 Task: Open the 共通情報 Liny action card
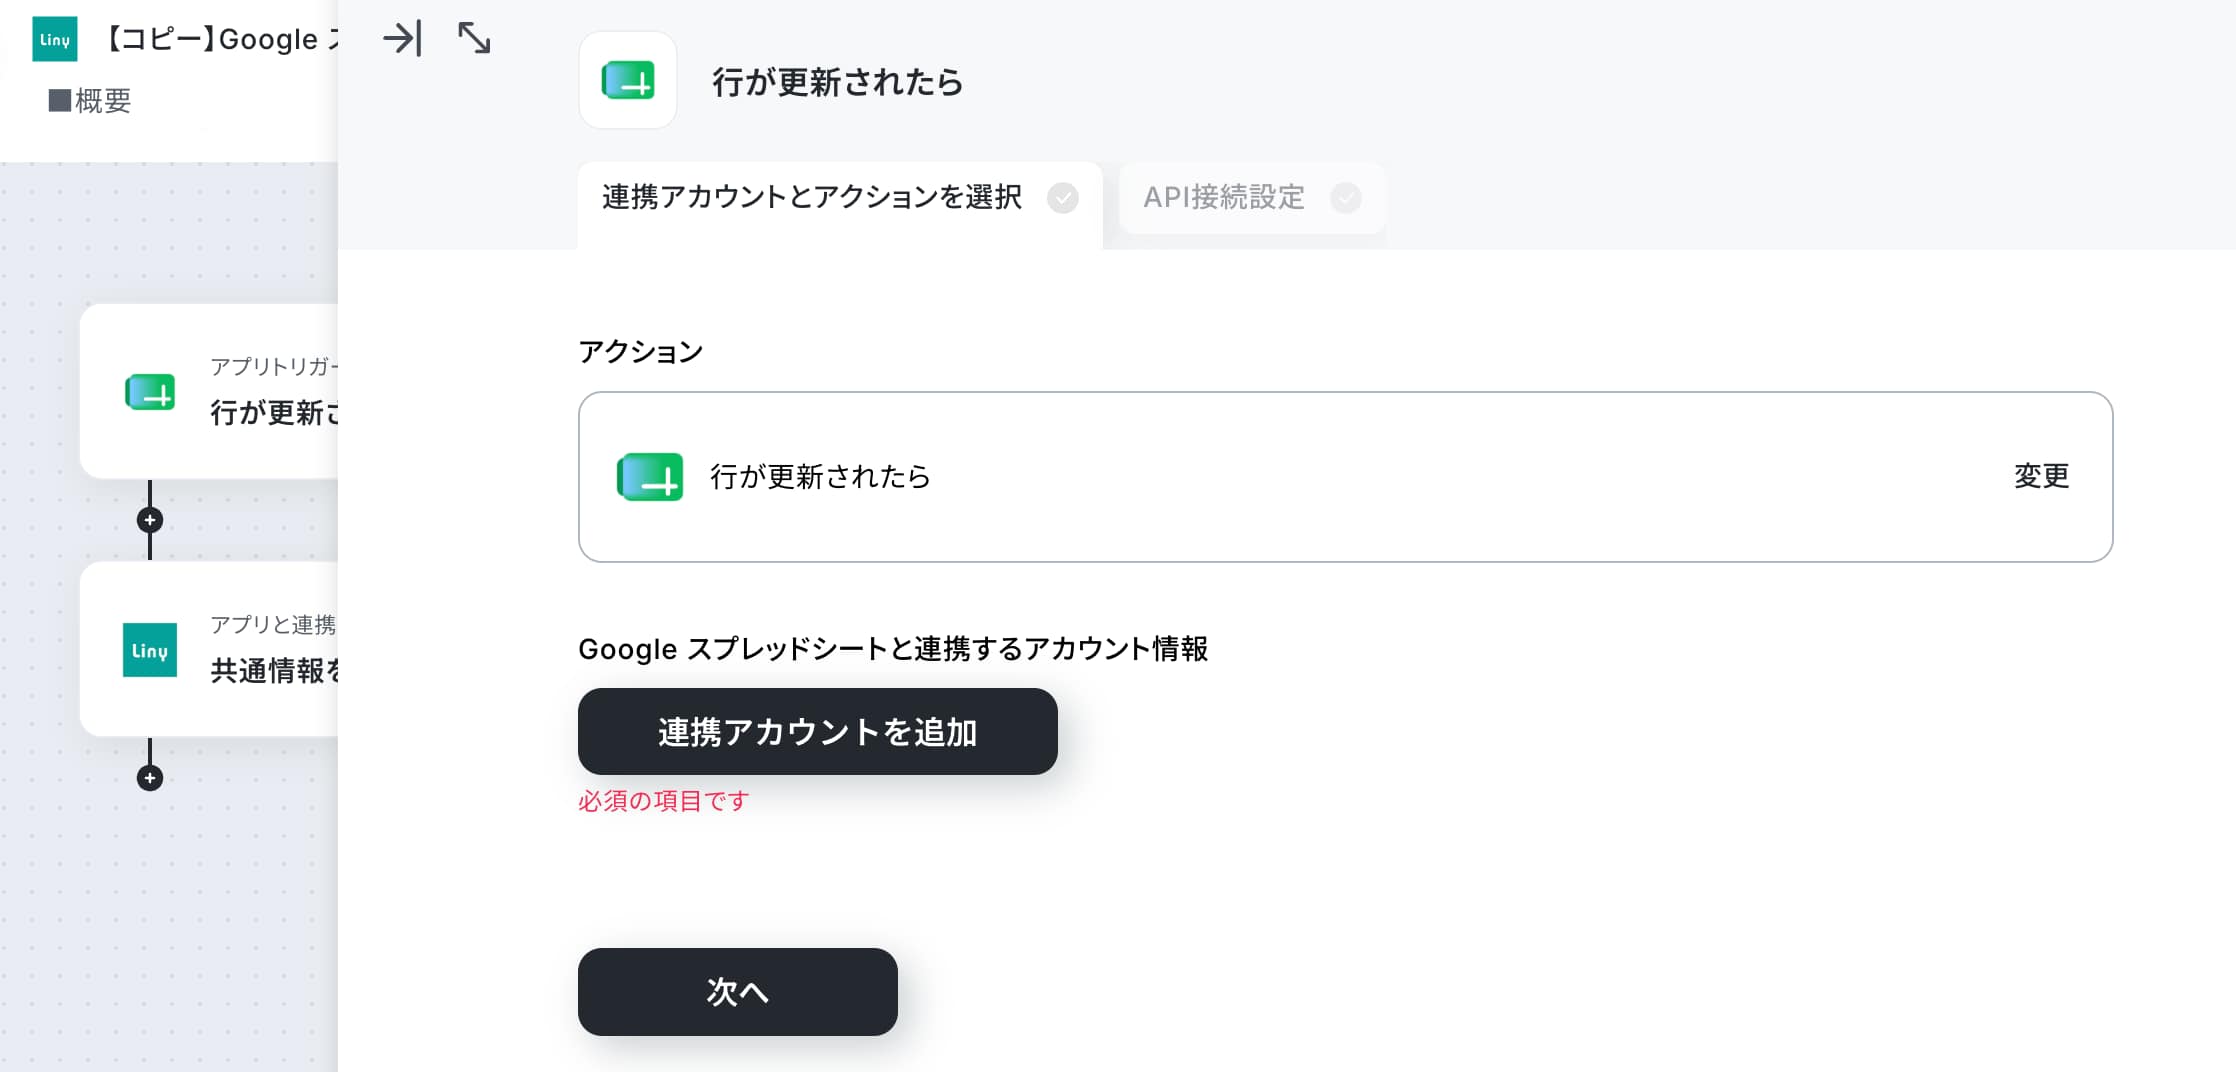tap(209, 650)
